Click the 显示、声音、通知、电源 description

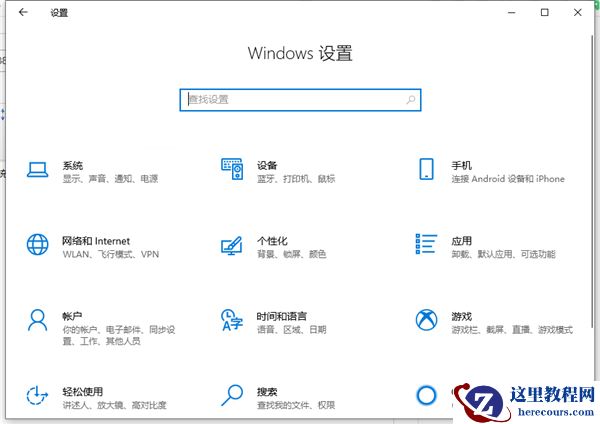click(x=110, y=179)
